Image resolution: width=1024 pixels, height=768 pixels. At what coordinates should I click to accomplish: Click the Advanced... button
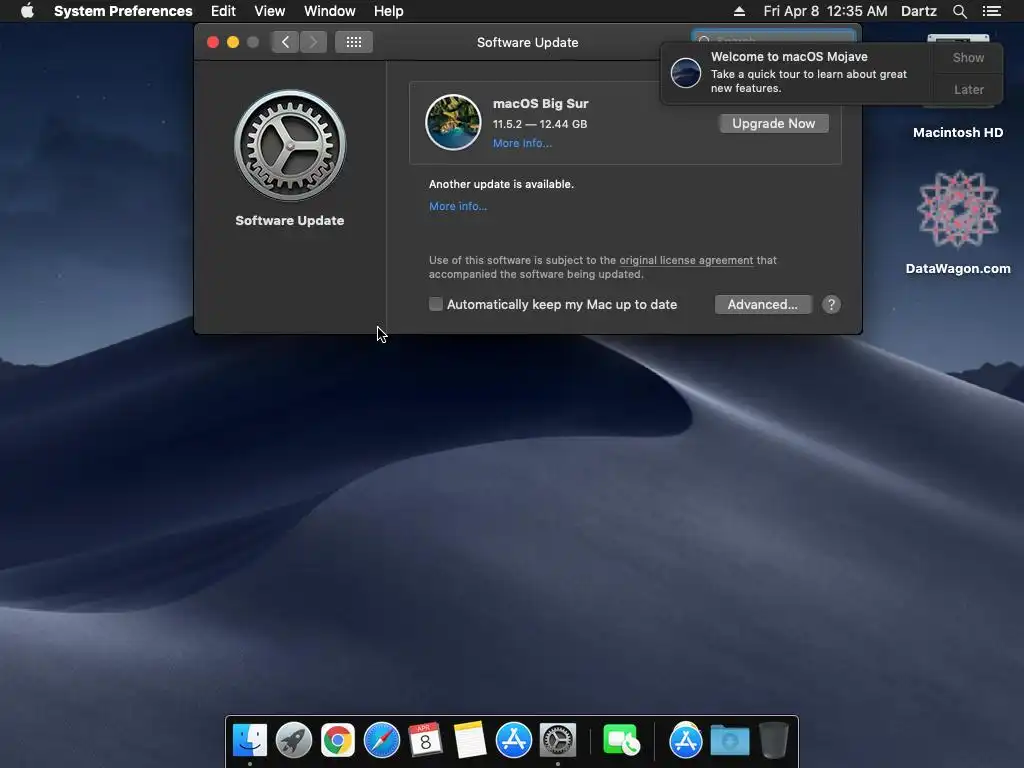[x=763, y=304]
